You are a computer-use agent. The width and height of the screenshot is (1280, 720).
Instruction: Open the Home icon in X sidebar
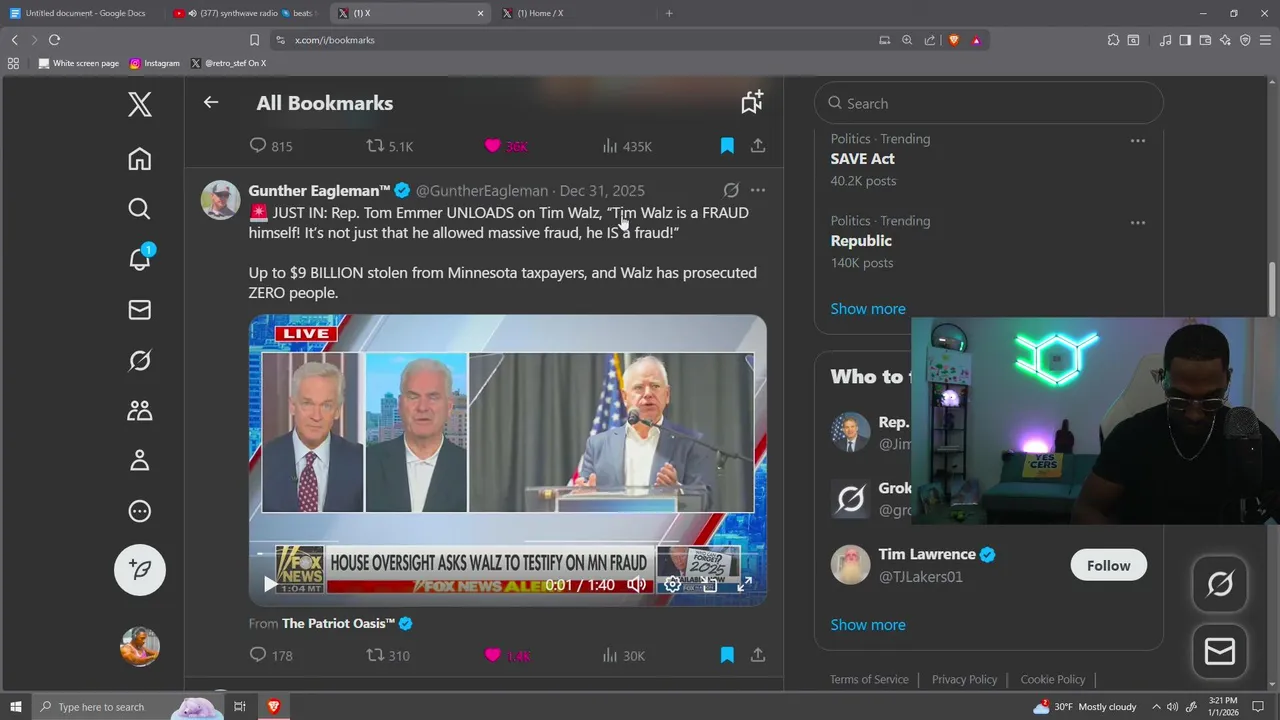140,159
